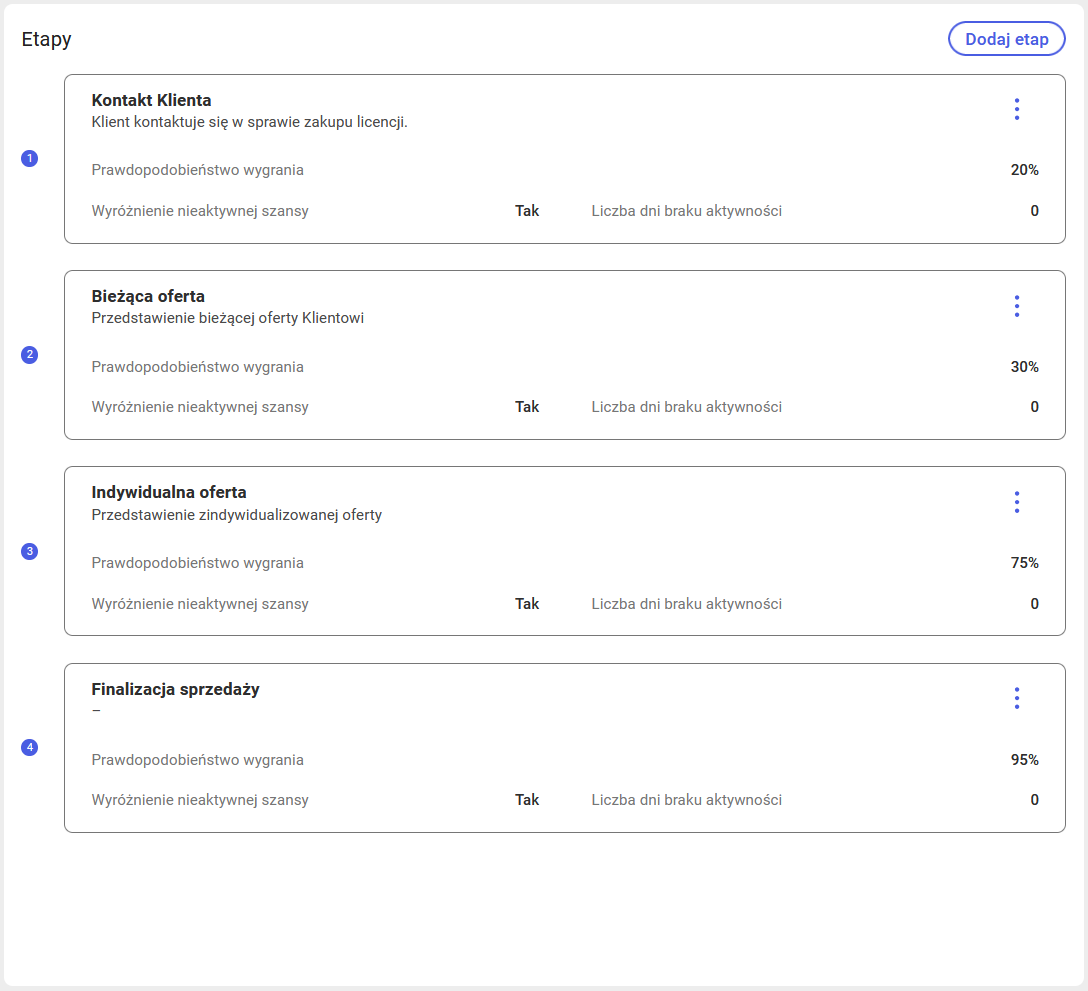Open three-dot menu for Bieżąca oferta stage
The image size is (1088, 991).
click(x=1016, y=306)
